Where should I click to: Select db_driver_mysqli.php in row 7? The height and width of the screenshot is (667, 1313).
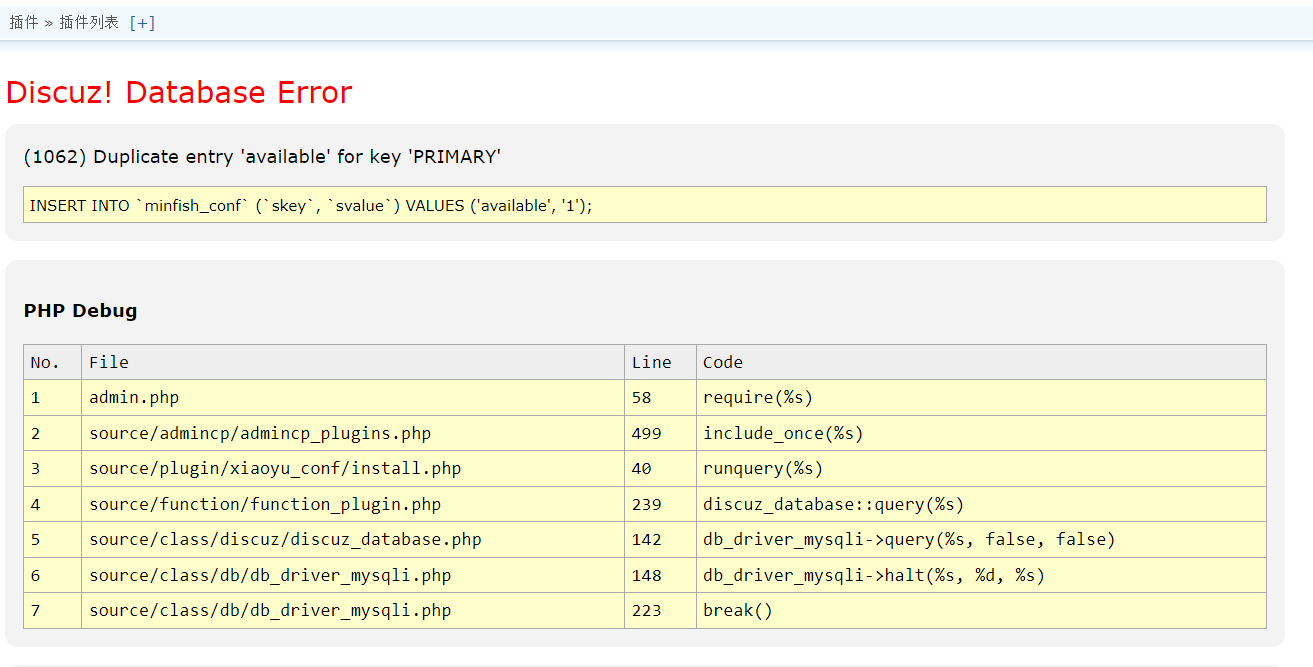(353, 611)
